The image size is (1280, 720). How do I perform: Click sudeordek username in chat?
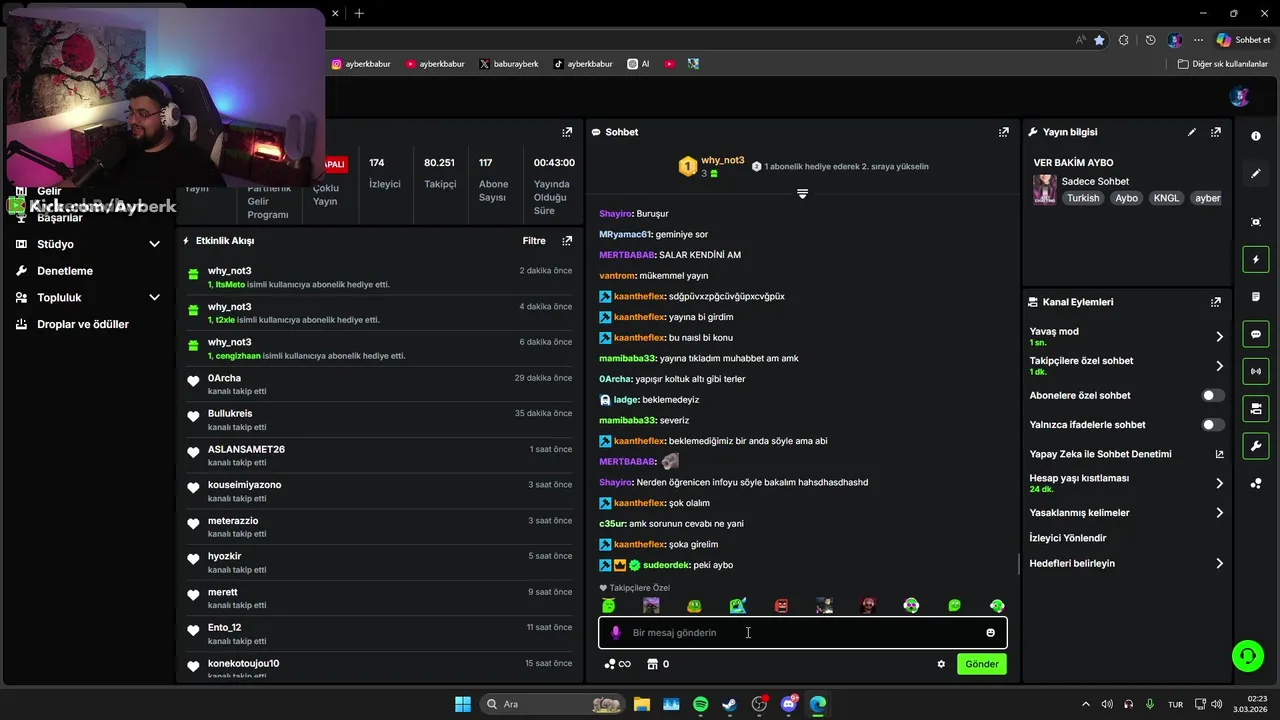tap(666, 565)
